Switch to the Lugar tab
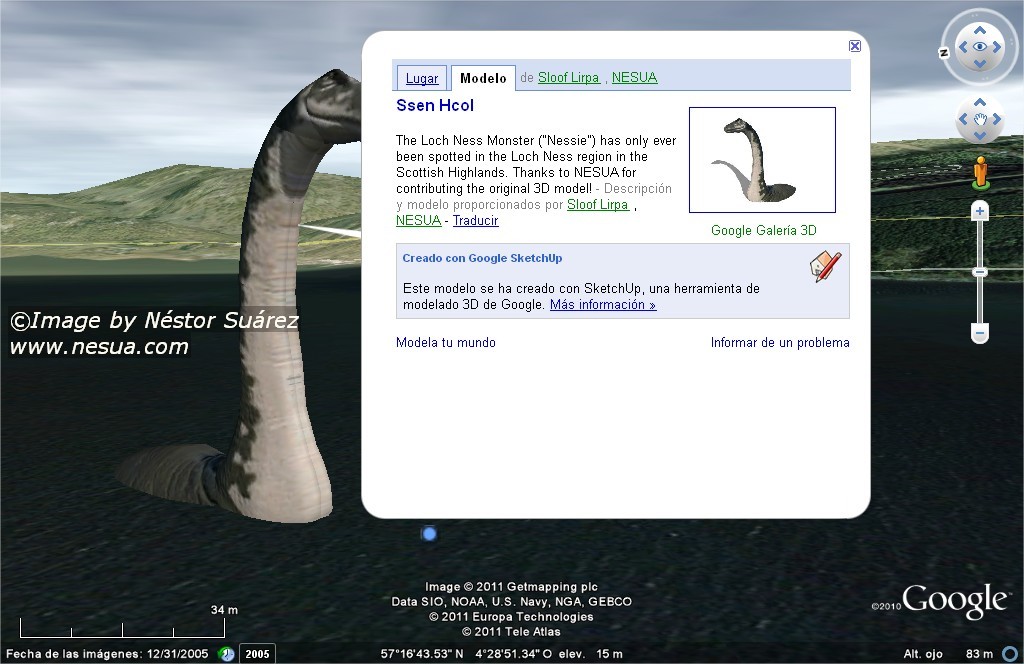Screen dimensions: 1024x664 [421, 78]
